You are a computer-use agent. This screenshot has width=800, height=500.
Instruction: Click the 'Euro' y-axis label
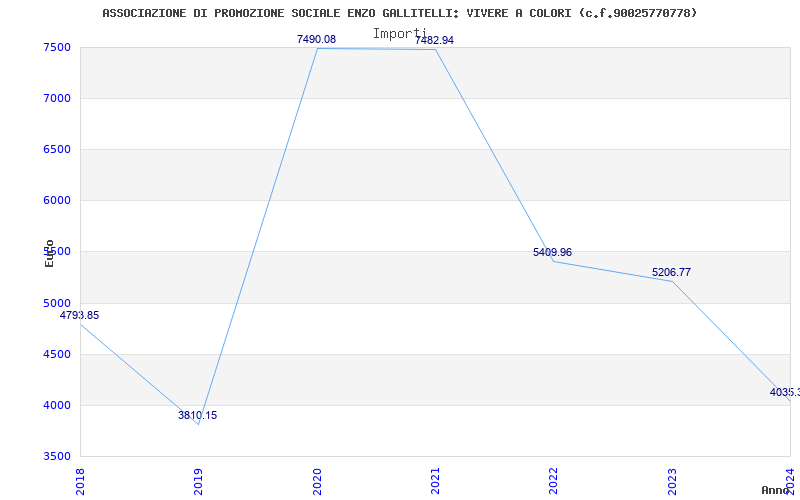pos(49,253)
